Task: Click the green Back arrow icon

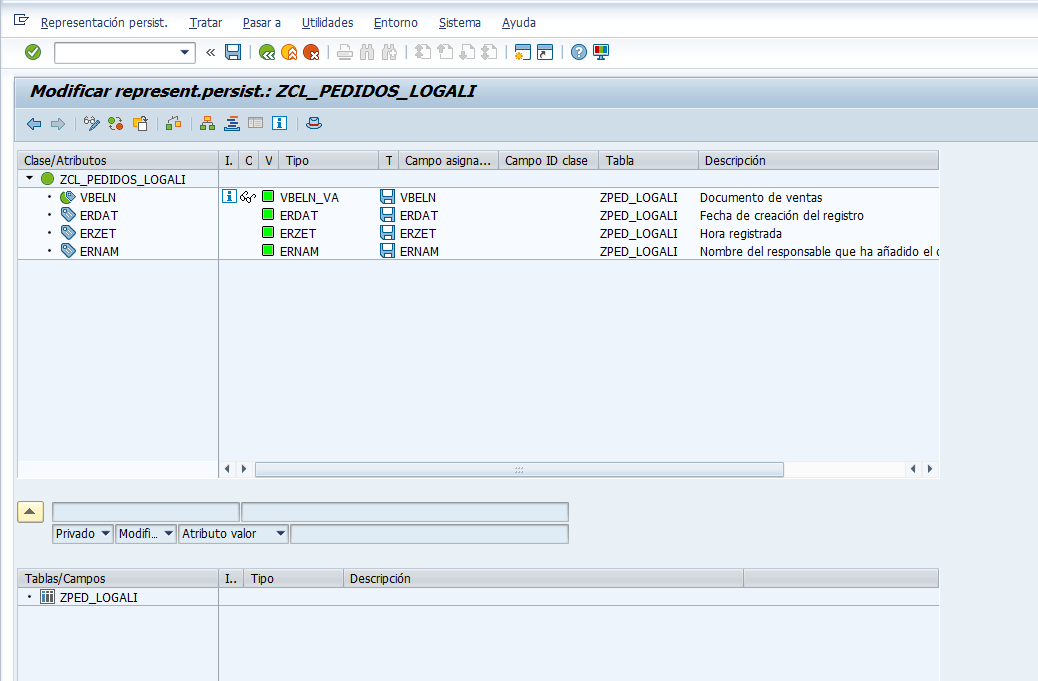Action: click(x=267, y=52)
